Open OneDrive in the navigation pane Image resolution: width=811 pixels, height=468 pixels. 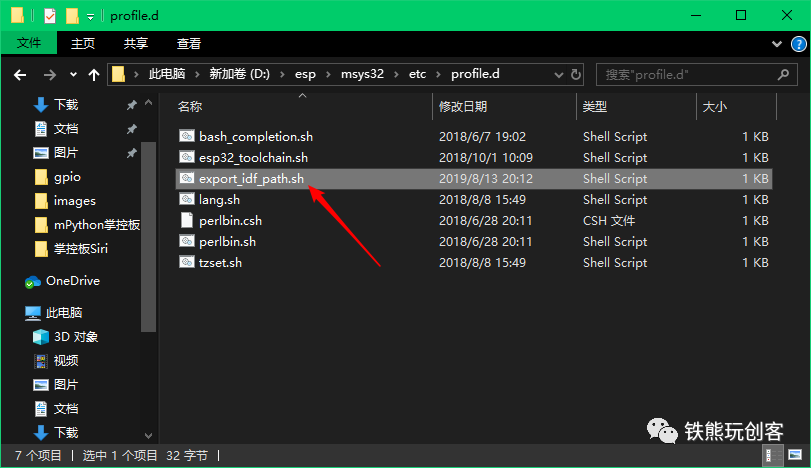click(72, 281)
